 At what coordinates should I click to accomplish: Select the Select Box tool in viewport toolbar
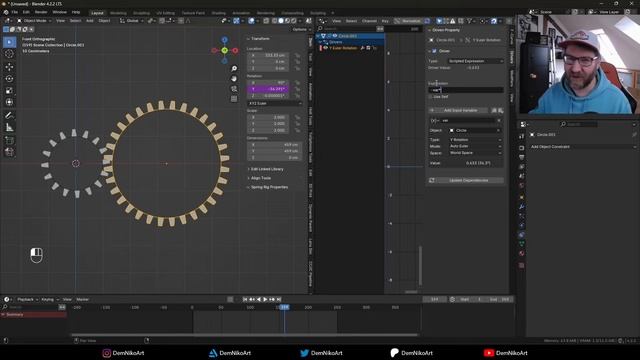[9, 42]
